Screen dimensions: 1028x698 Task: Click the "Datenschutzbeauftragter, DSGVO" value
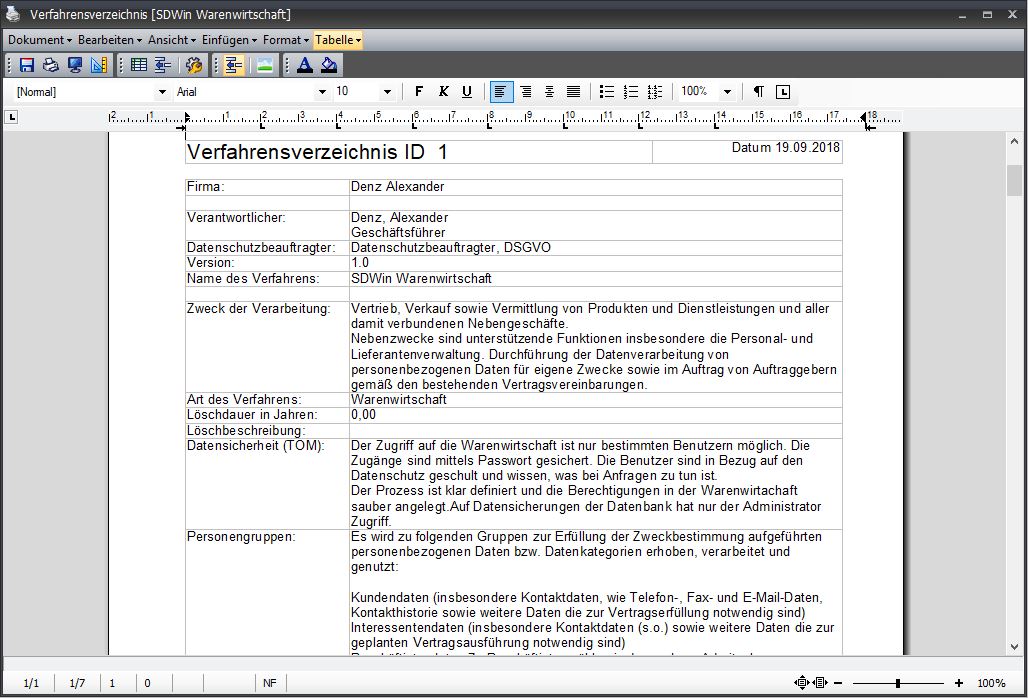(x=450, y=248)
